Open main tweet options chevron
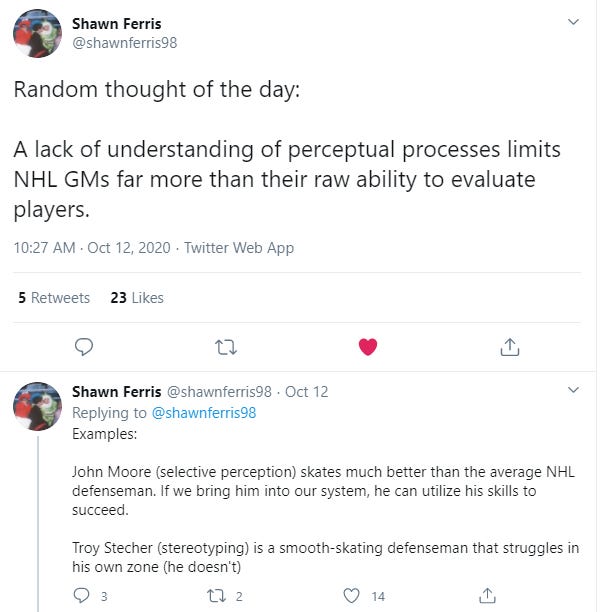The height and width of the screenshot is (612, 601). click(573, 22)
